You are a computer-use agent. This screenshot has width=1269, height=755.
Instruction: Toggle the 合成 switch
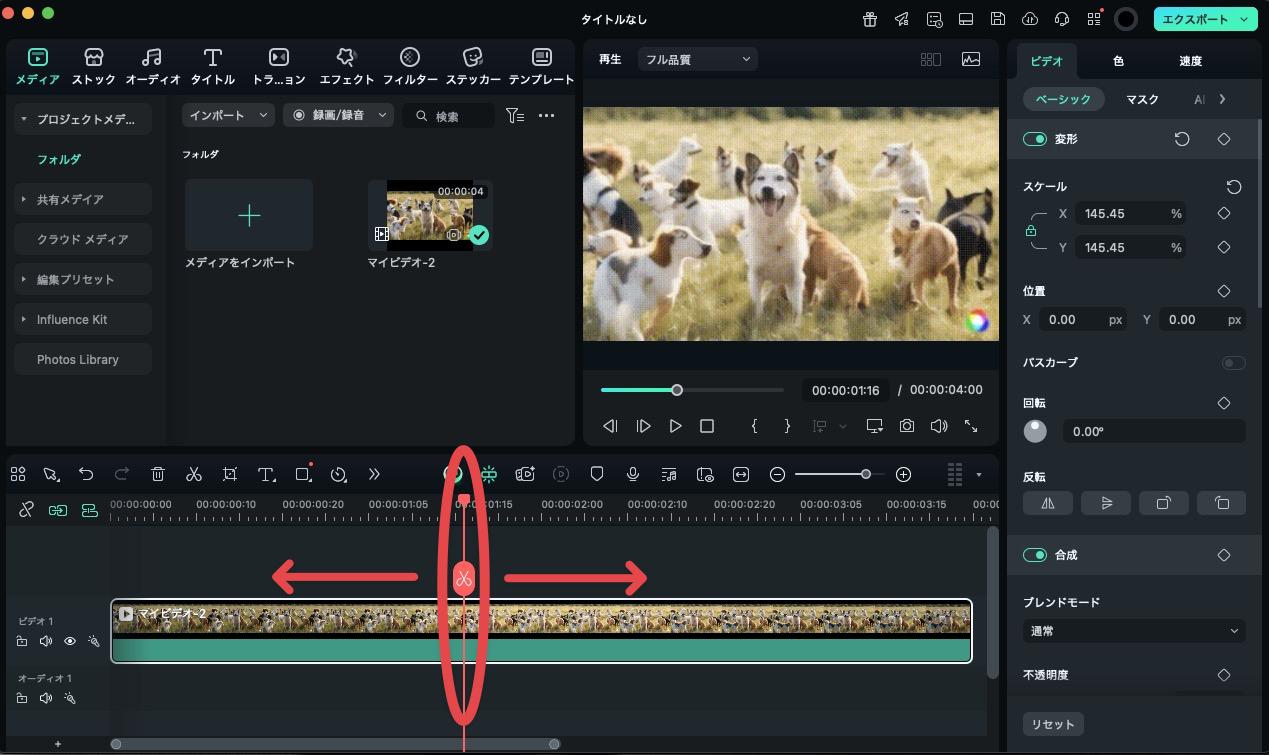1035,555
